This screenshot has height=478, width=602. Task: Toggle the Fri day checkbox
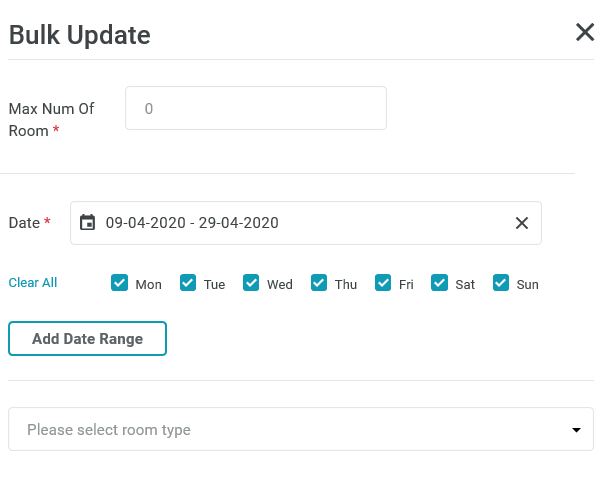(x=383, y=283)
